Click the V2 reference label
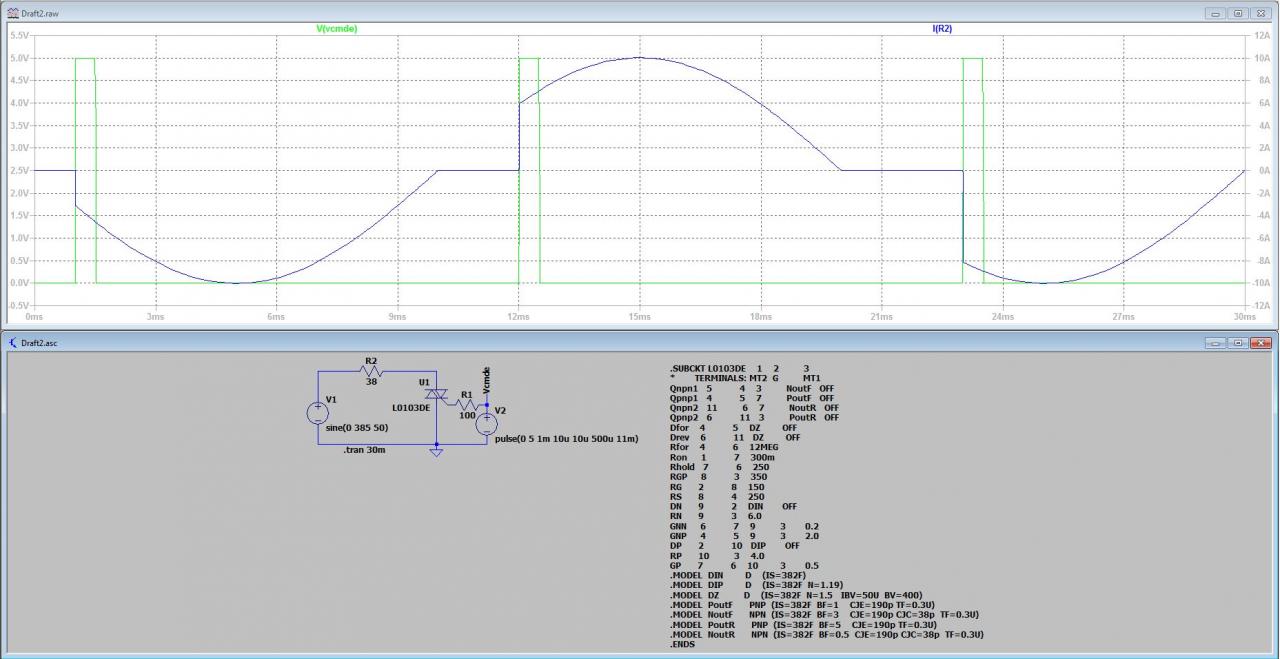Screen dimensions: 1280x659 (501, 411)
